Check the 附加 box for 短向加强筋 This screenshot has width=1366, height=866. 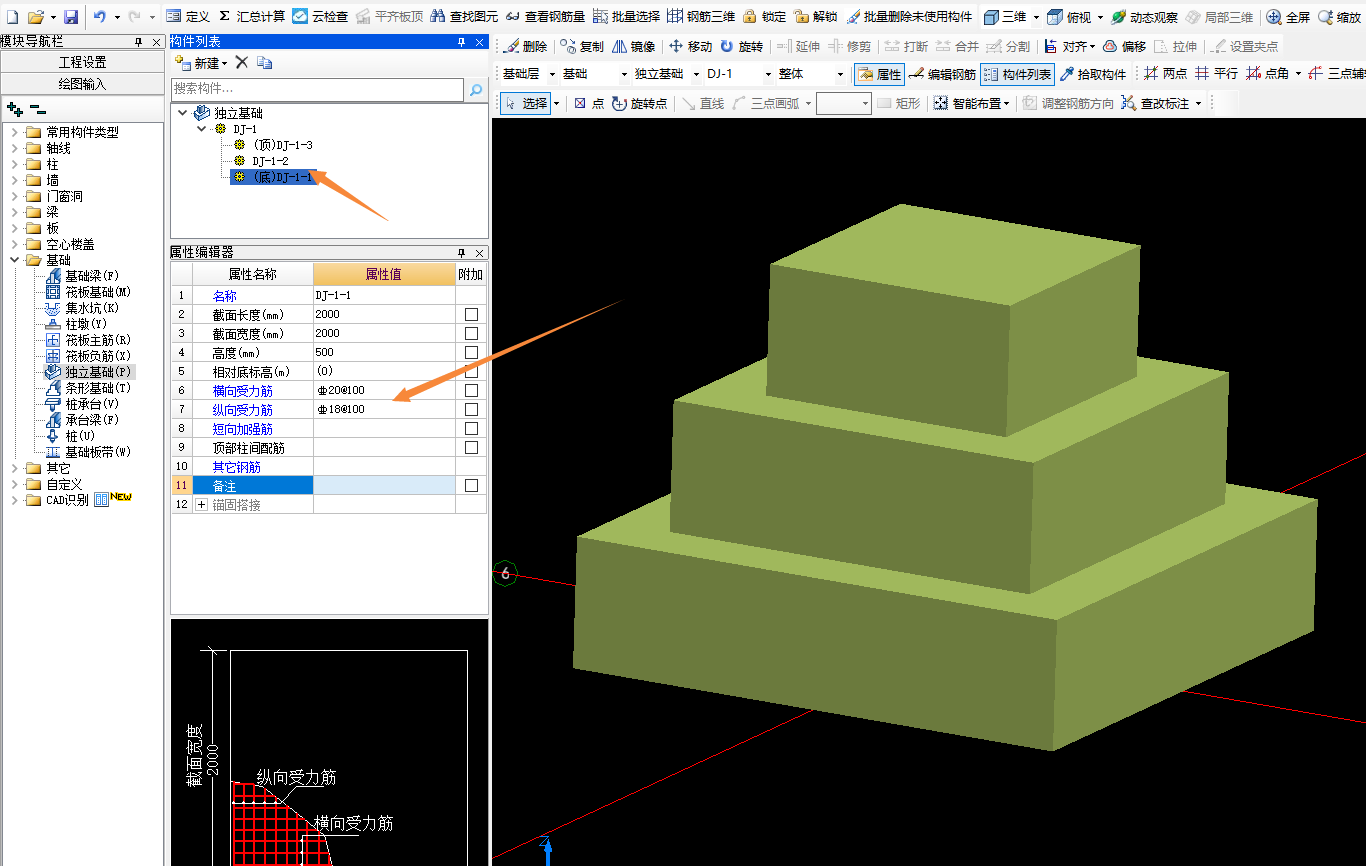(471, 428)
